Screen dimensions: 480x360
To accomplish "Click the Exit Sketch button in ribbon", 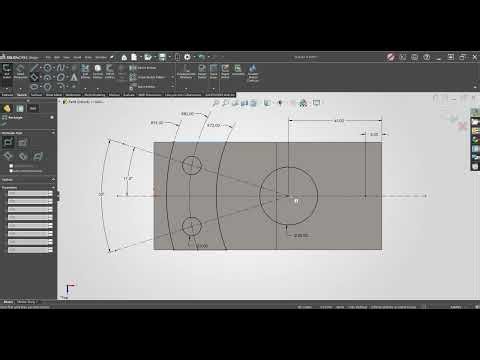I will 7,71.
